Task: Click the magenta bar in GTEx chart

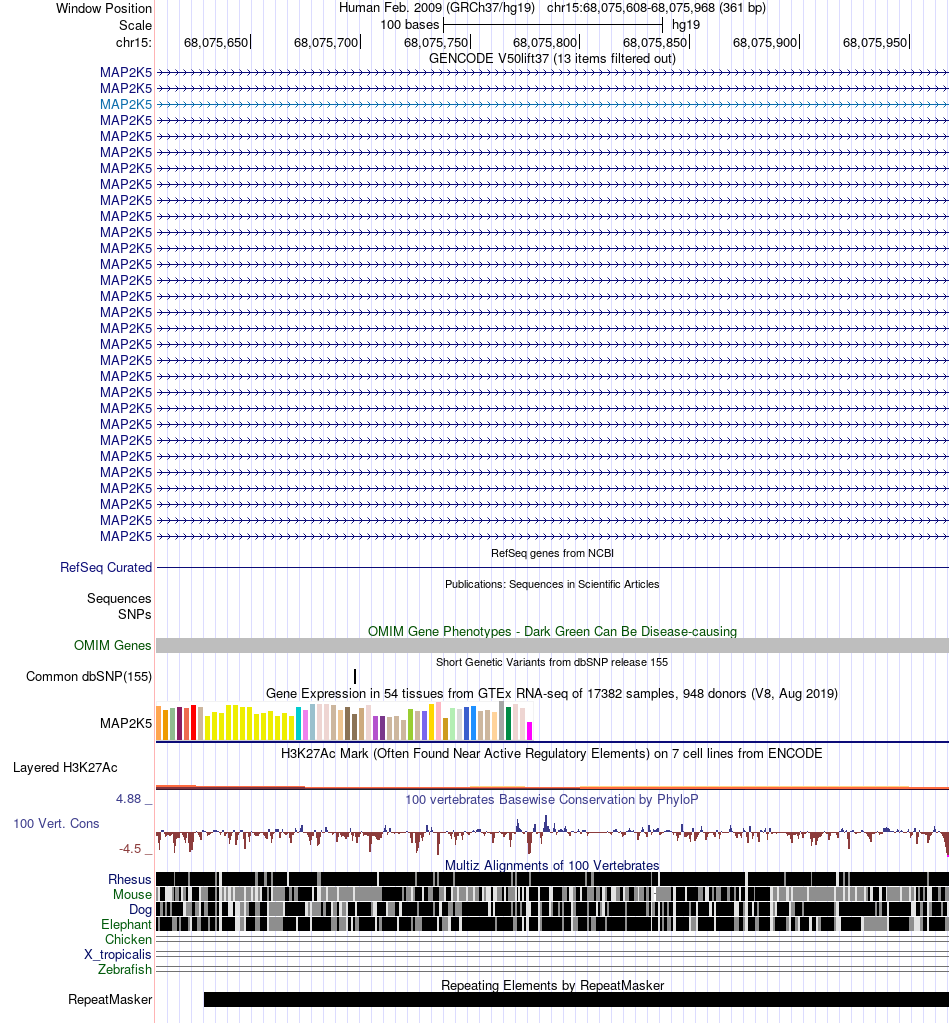Action: pos(530,731)
